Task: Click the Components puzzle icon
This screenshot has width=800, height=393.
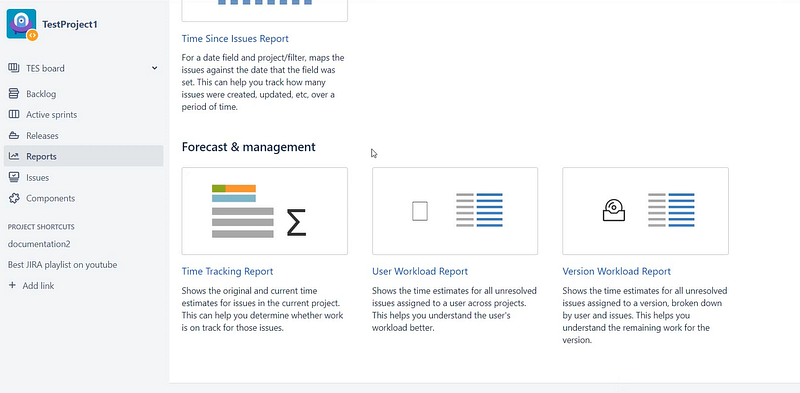Action: point(14,199)
